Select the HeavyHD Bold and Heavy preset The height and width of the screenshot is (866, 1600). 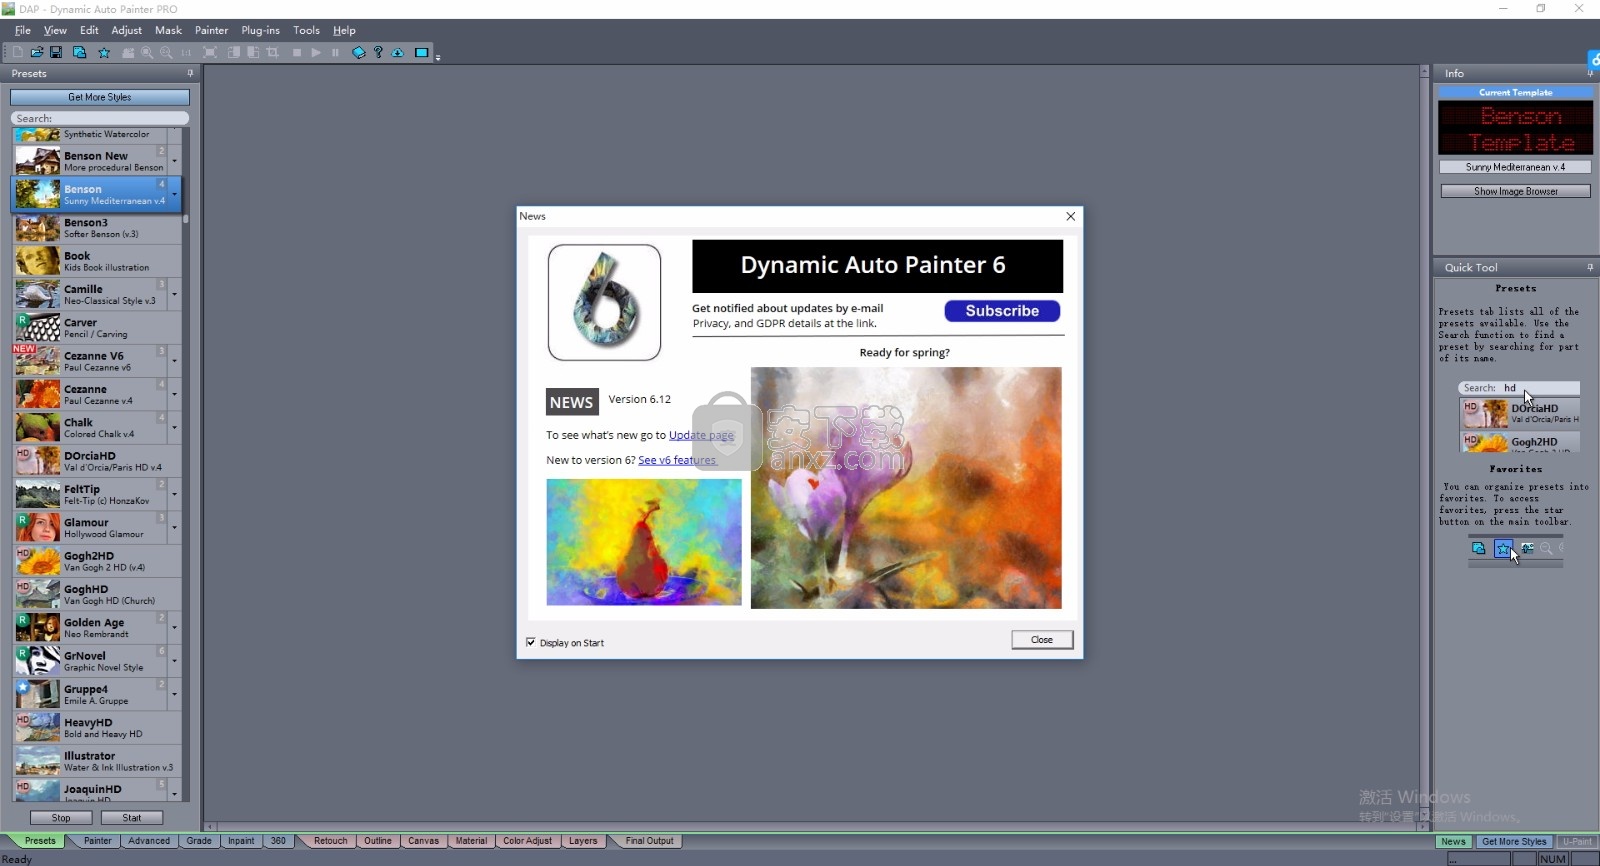click(98, 727)
